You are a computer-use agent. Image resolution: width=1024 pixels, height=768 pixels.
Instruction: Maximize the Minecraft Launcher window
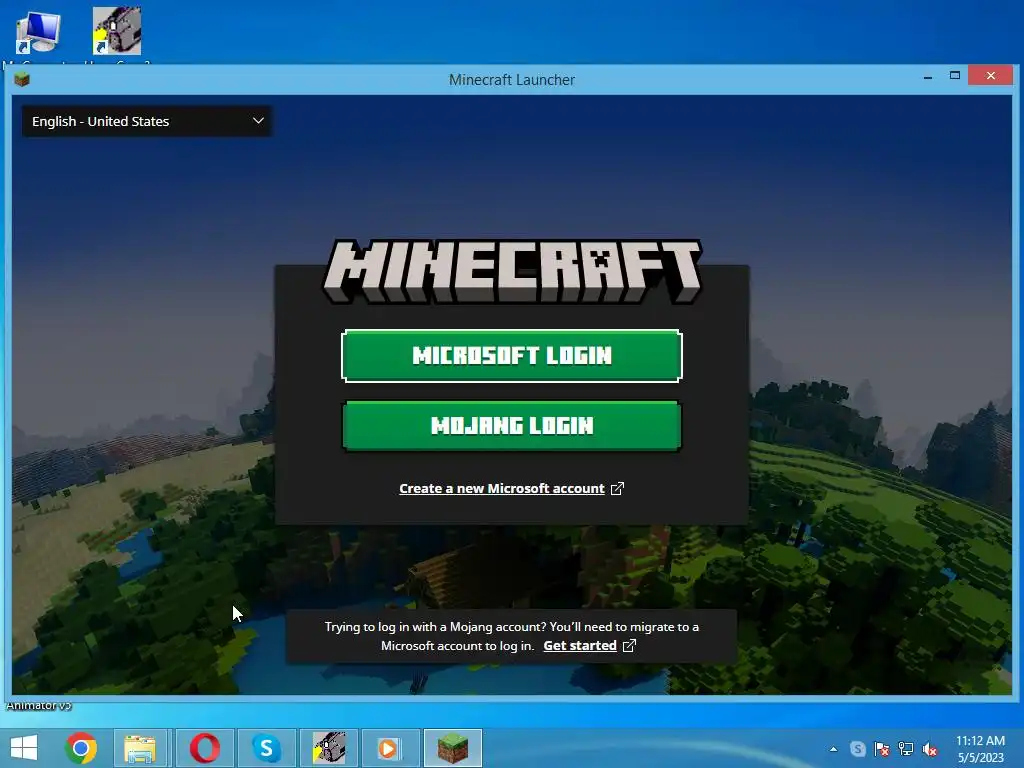click(955, 76)
